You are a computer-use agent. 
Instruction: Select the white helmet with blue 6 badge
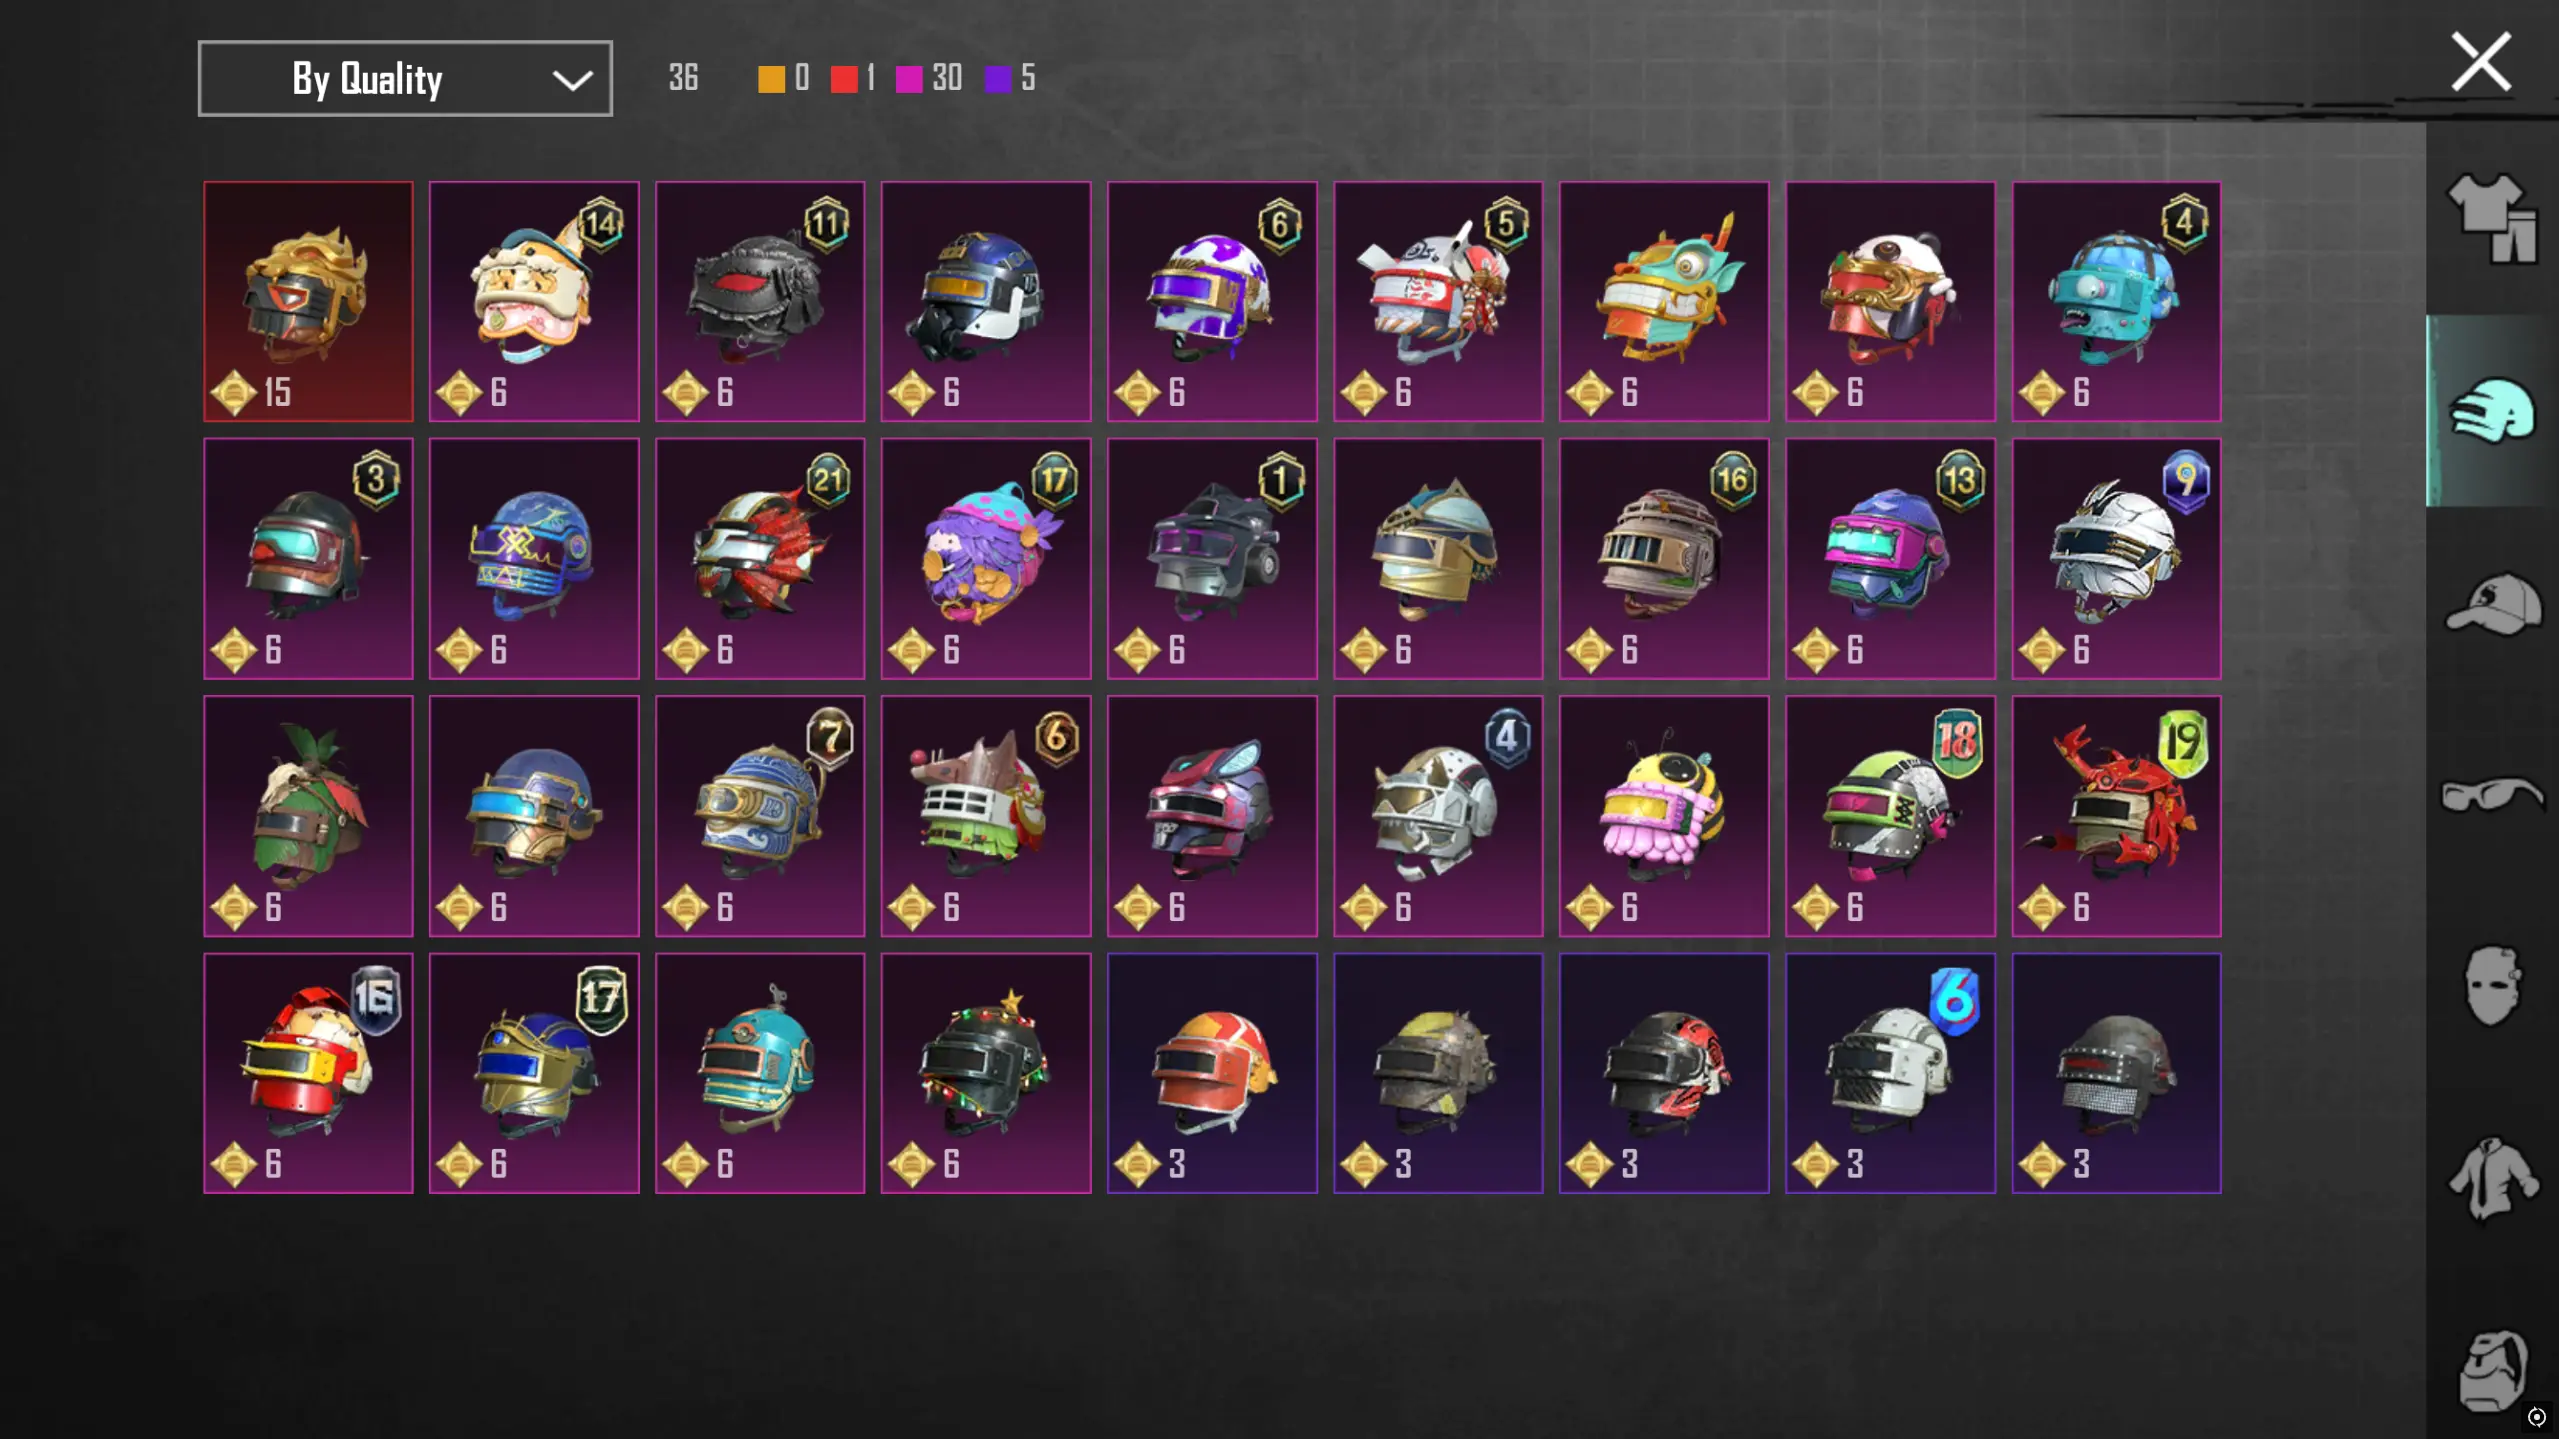click(1890, 1073)
